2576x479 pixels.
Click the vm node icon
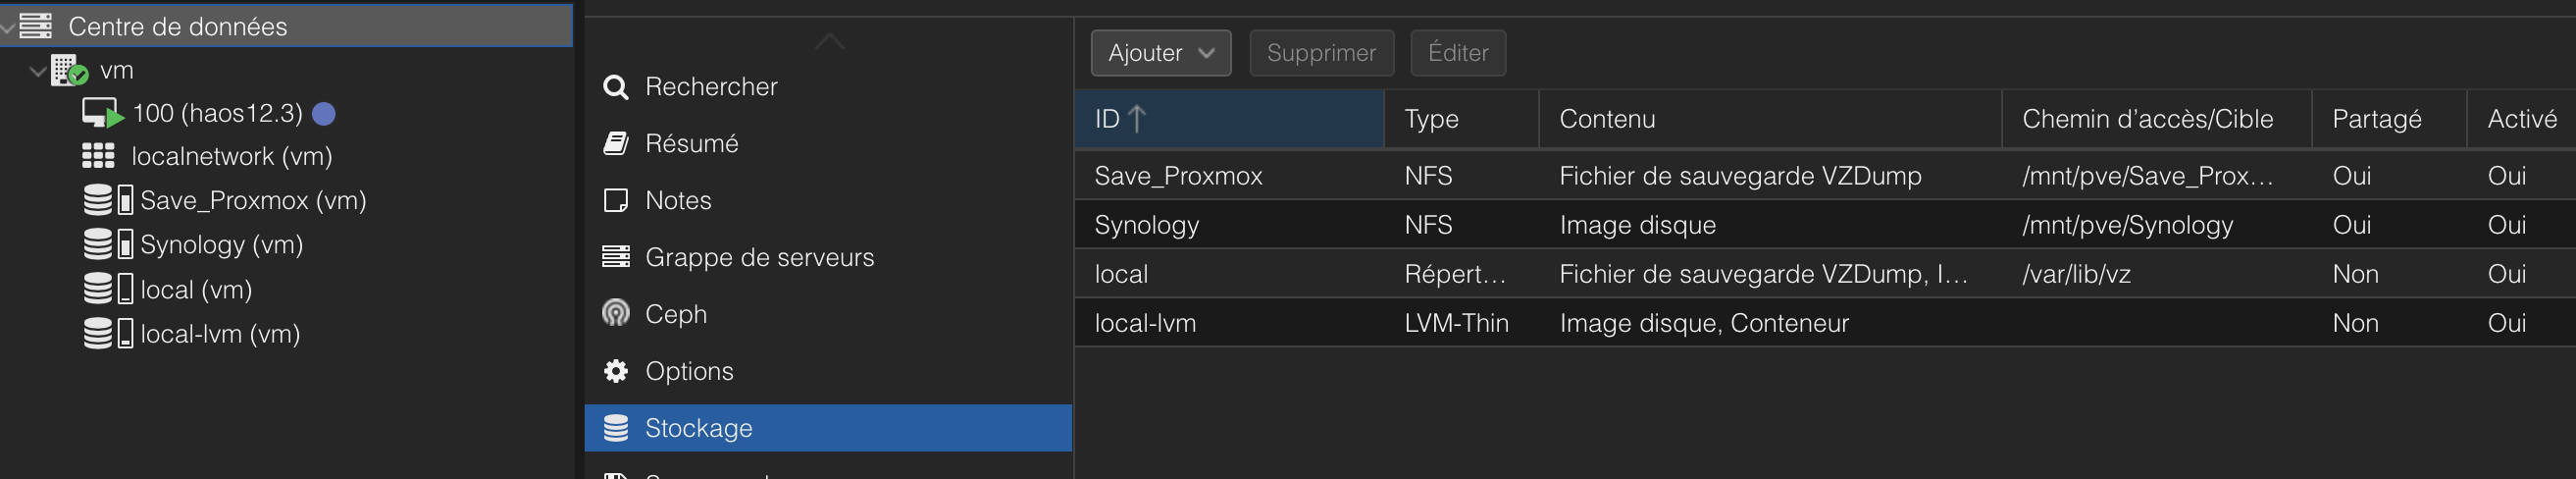[69, 70]
